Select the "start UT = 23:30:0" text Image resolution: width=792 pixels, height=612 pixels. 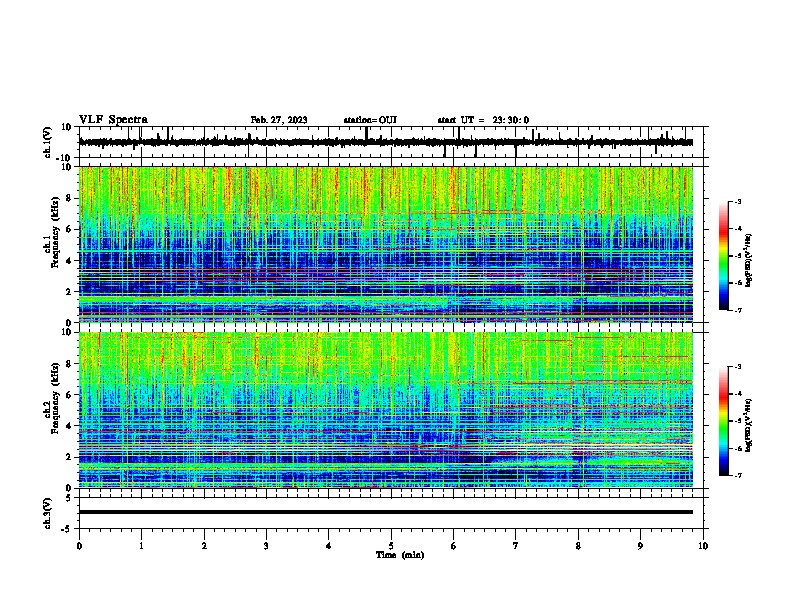(483, 120)
